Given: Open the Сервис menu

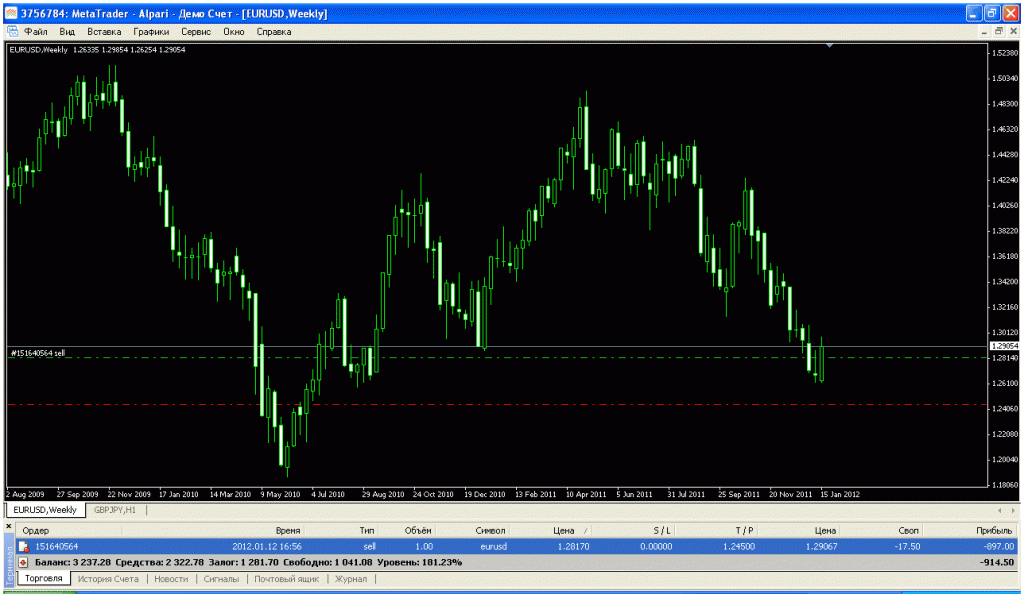Looking at the screenshot, I should tap(195, 32).
